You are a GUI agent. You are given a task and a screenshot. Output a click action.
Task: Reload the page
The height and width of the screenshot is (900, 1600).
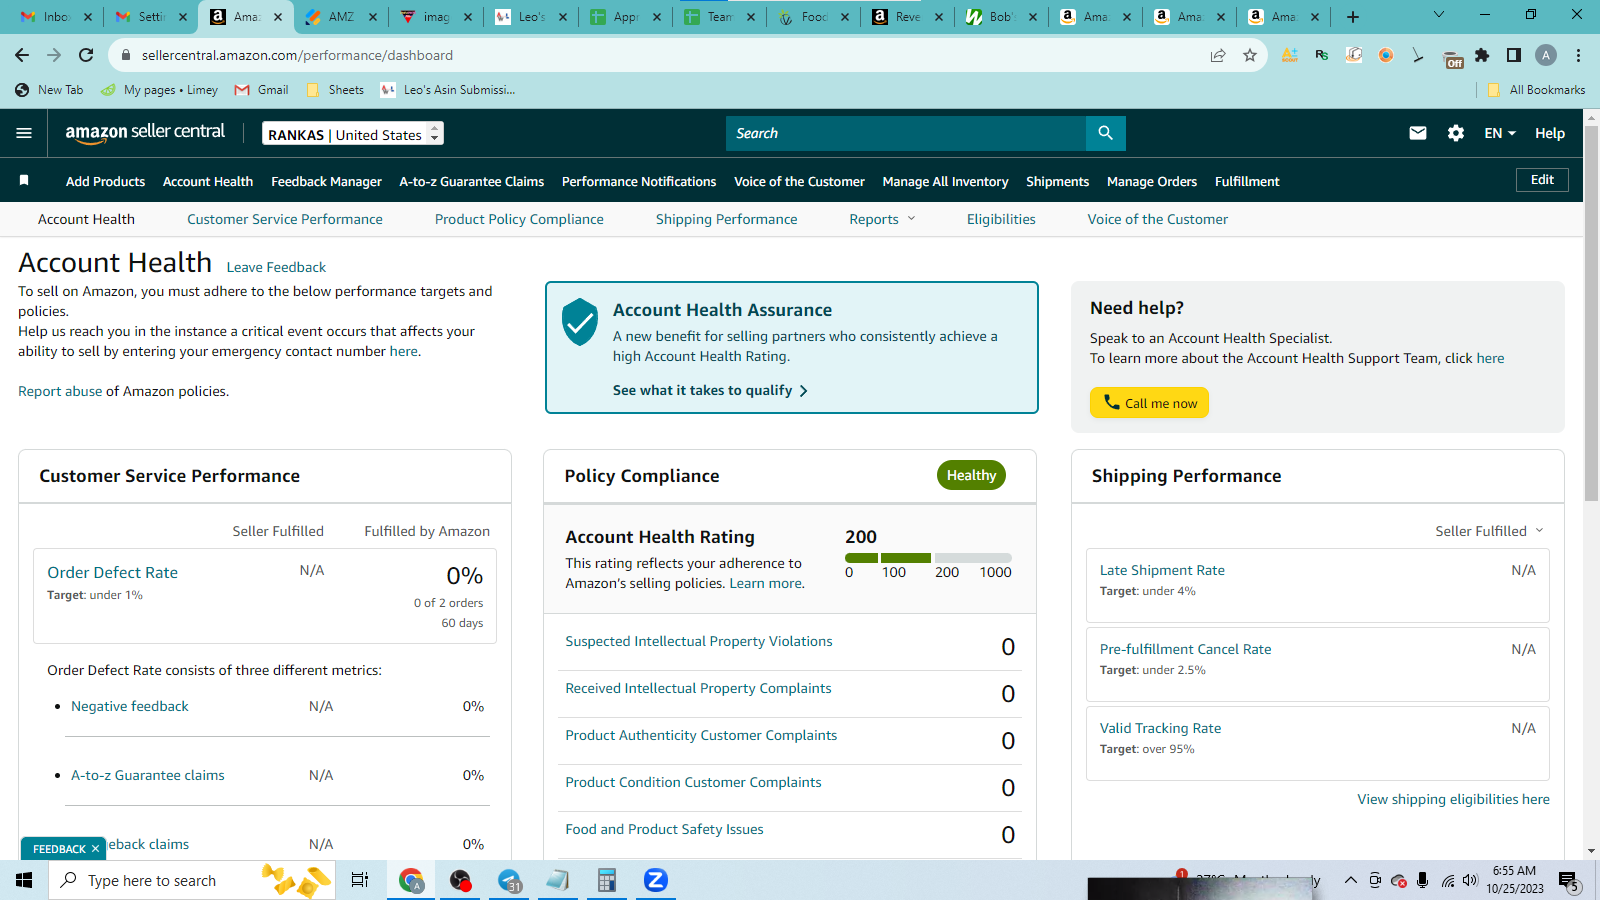tap(86, 55)
